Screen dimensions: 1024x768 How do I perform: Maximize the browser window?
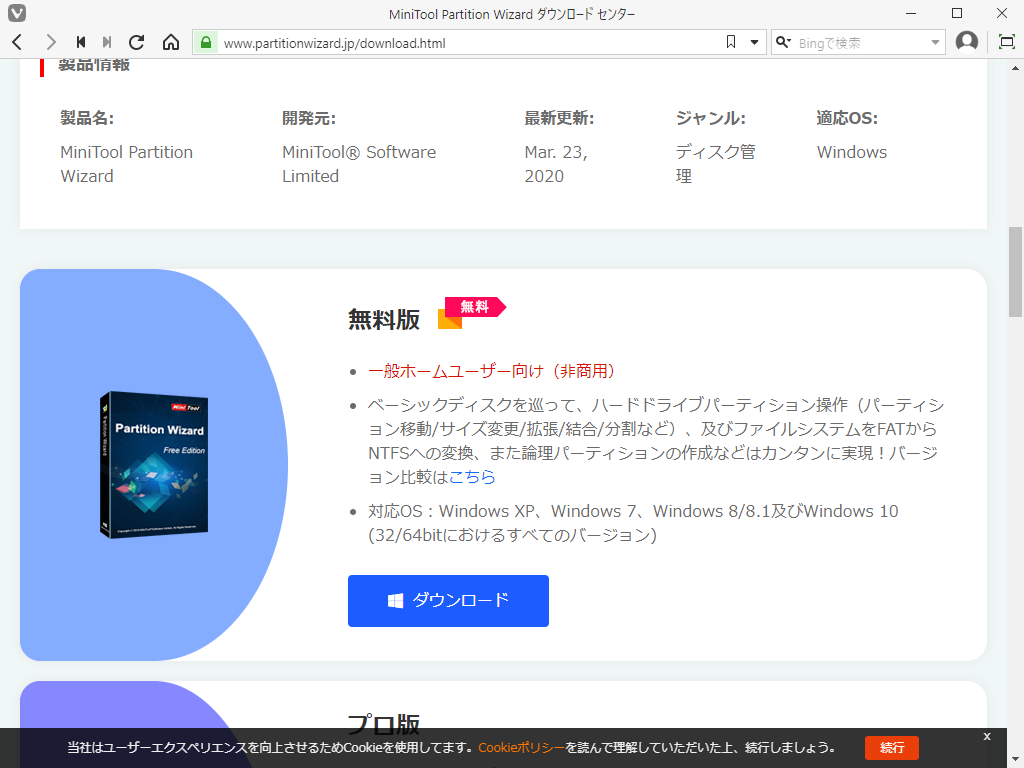[x=957, y=13]
